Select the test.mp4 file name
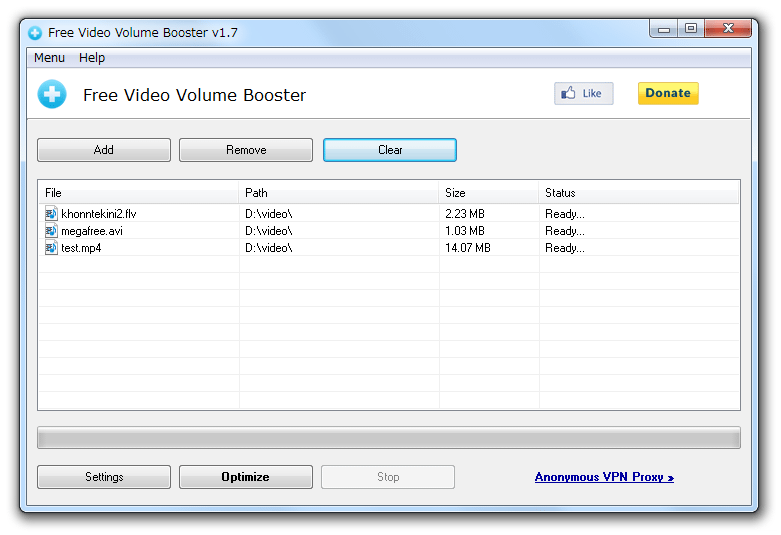The image size is (781, 535). click(81, 248)
